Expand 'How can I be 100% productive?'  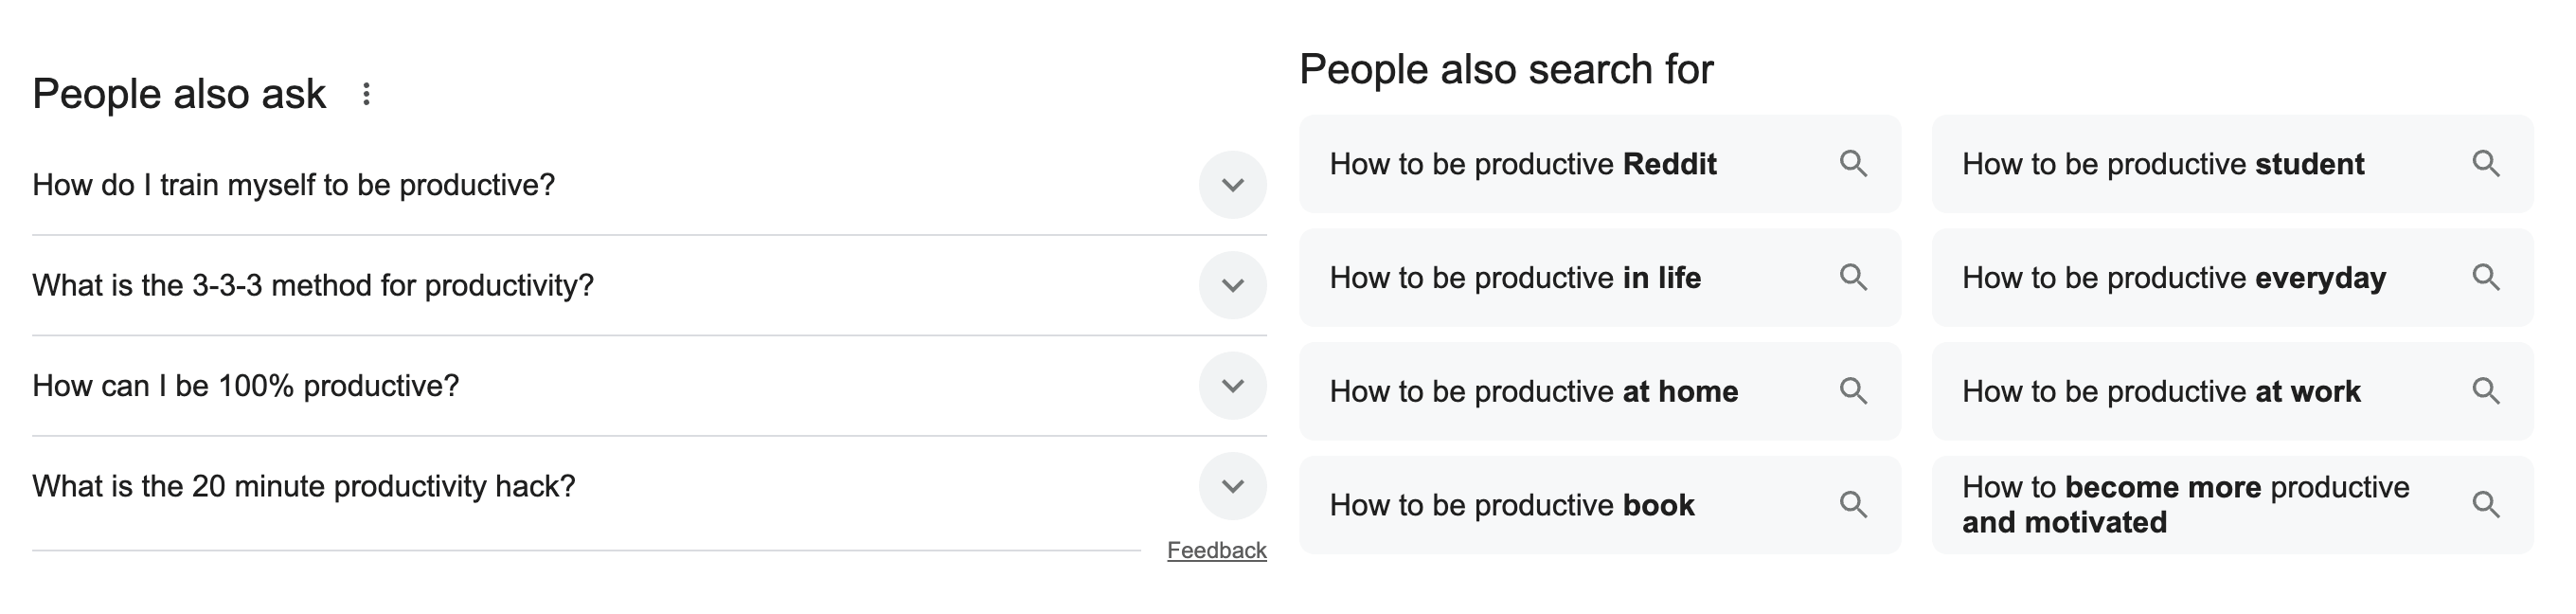(x=1233, y=384)
